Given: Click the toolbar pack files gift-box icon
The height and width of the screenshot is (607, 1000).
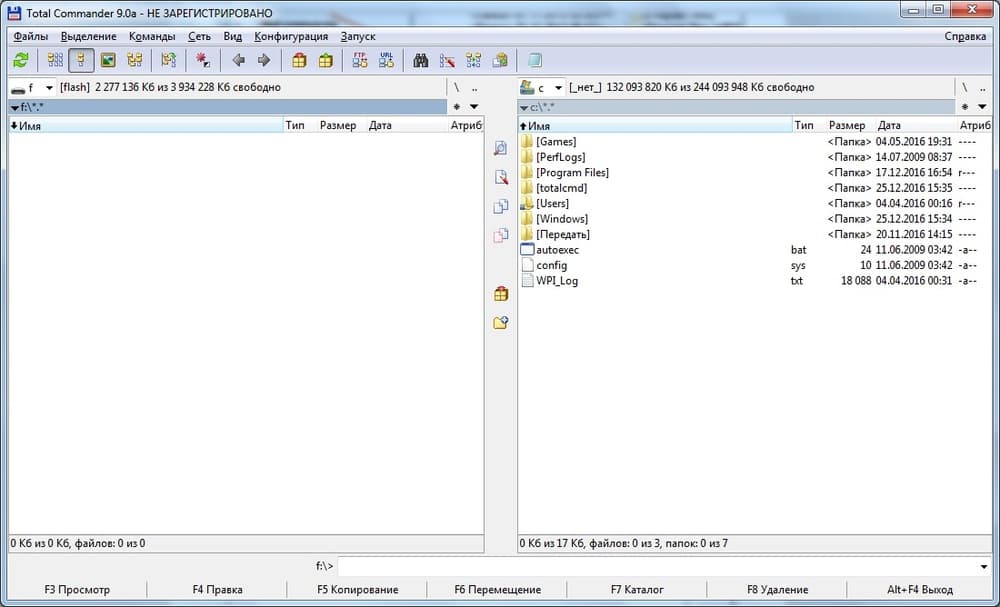Looking at the screenshot, I should click(299, 61).
